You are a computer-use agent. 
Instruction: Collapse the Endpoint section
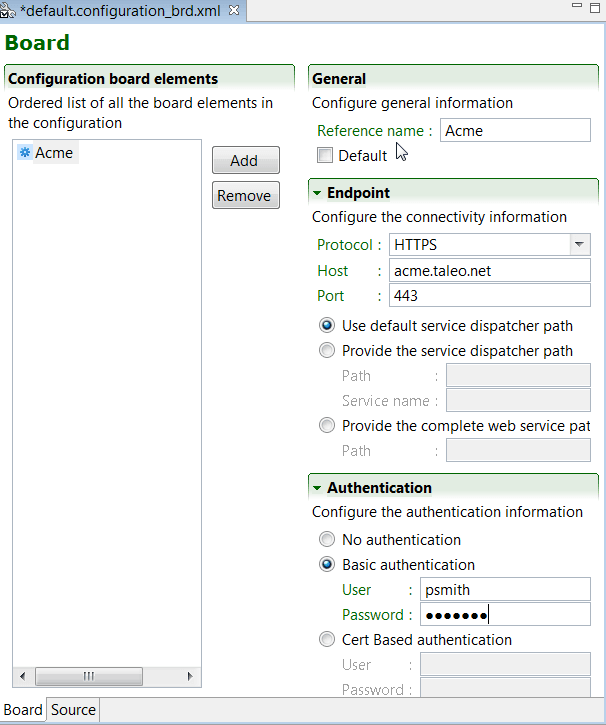pyautogui.click(x=317, y=193)
